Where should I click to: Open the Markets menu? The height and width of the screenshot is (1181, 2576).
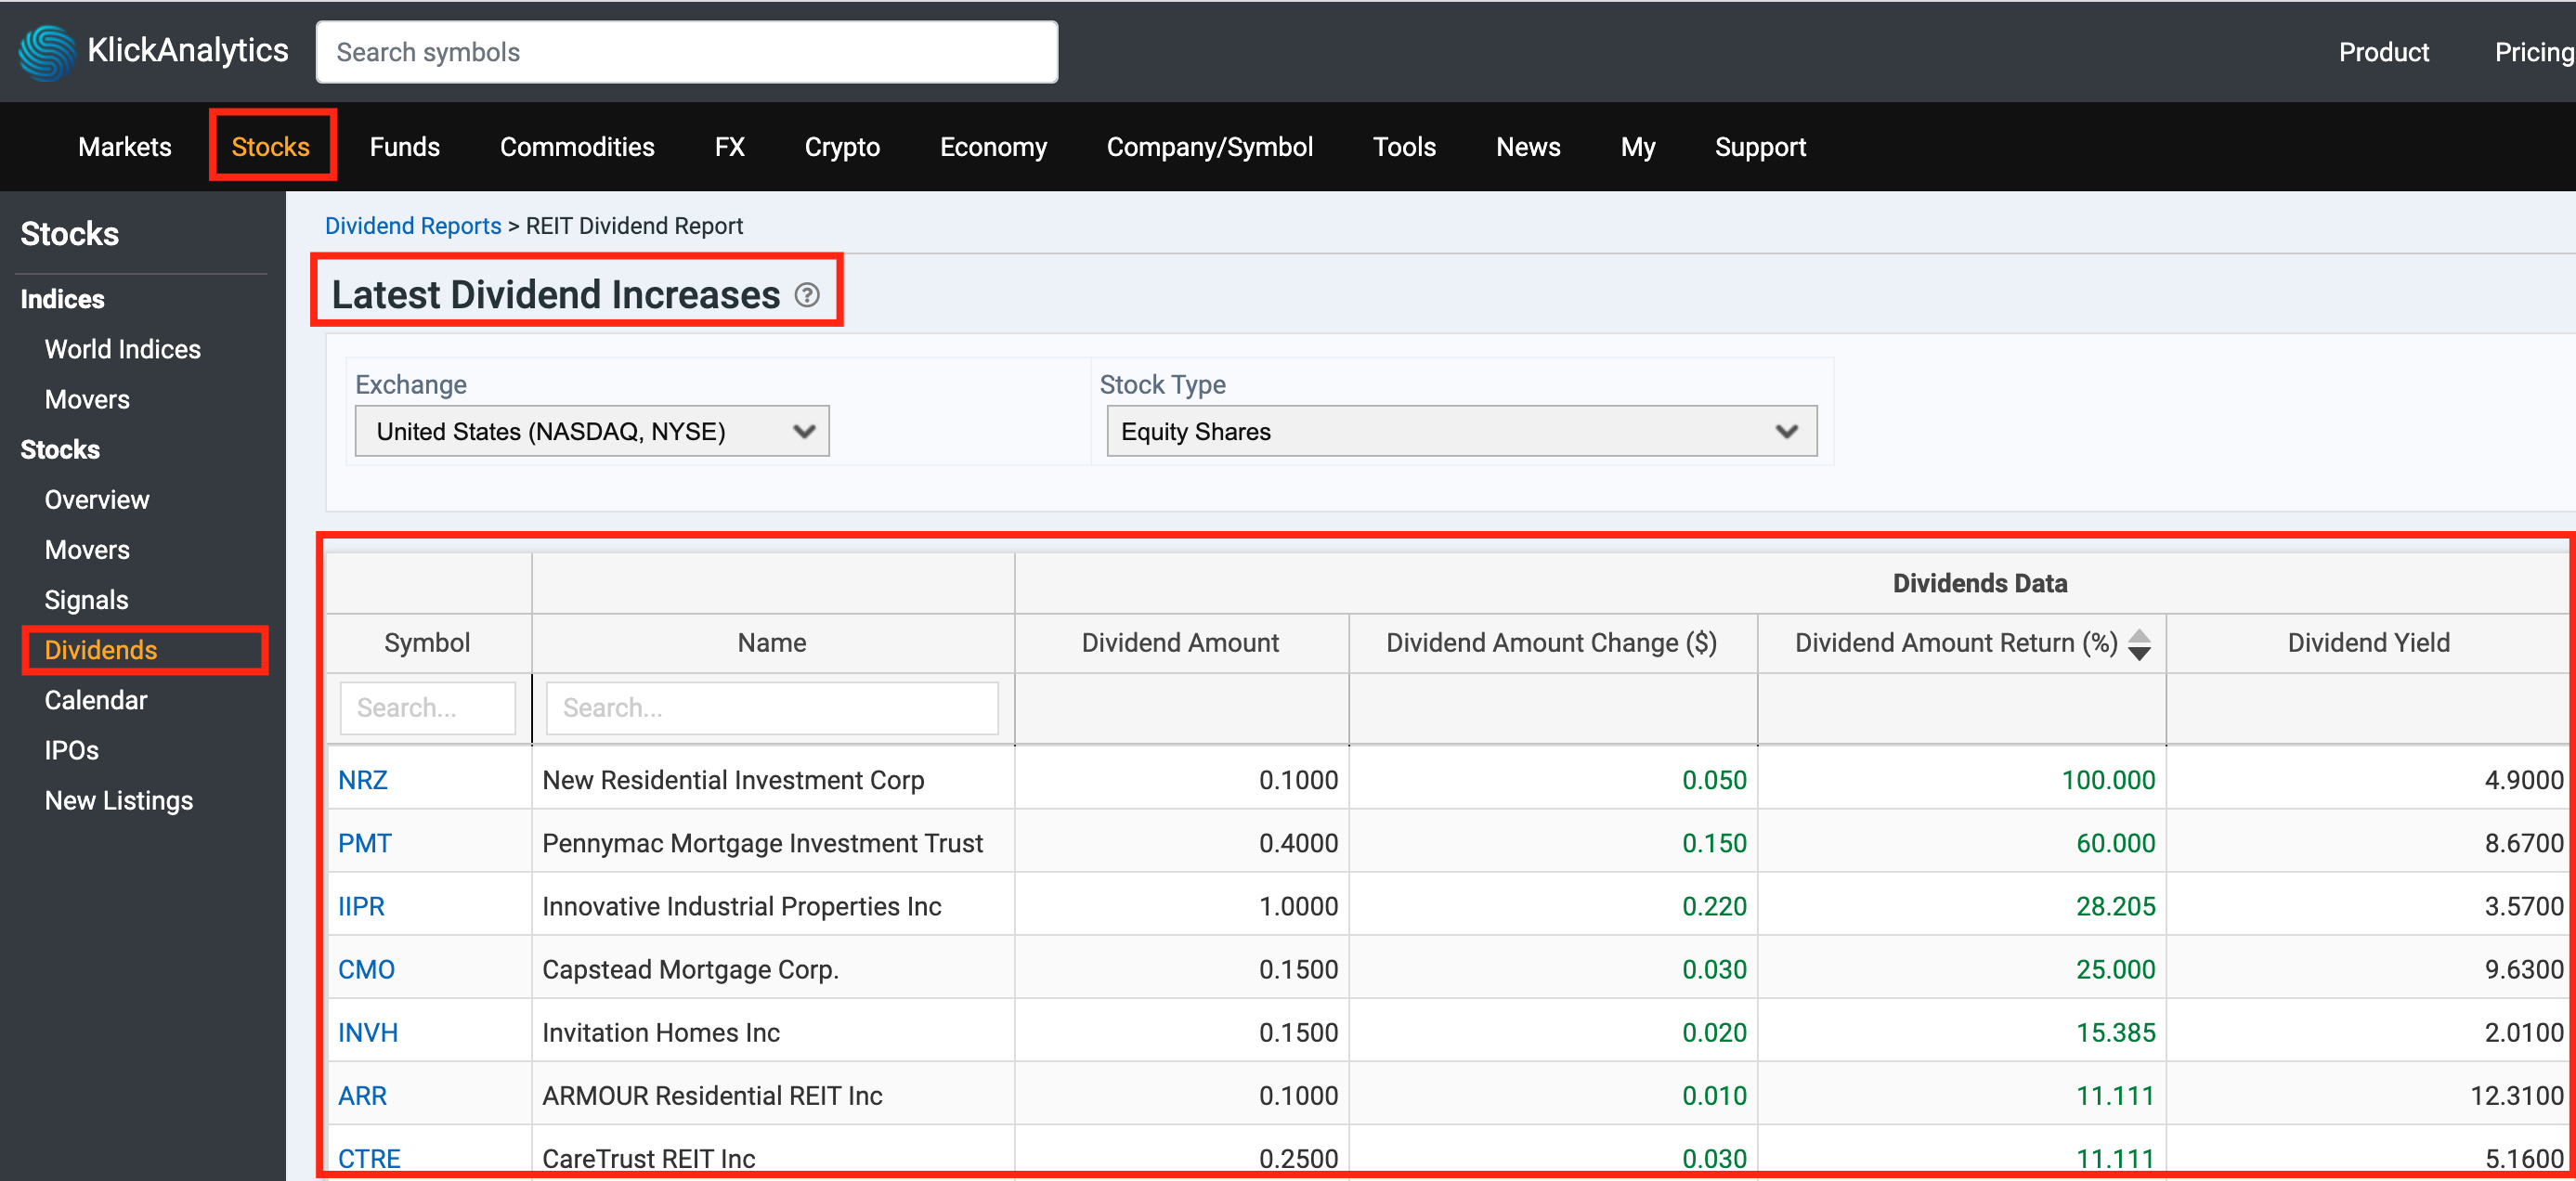click(125, 147)
